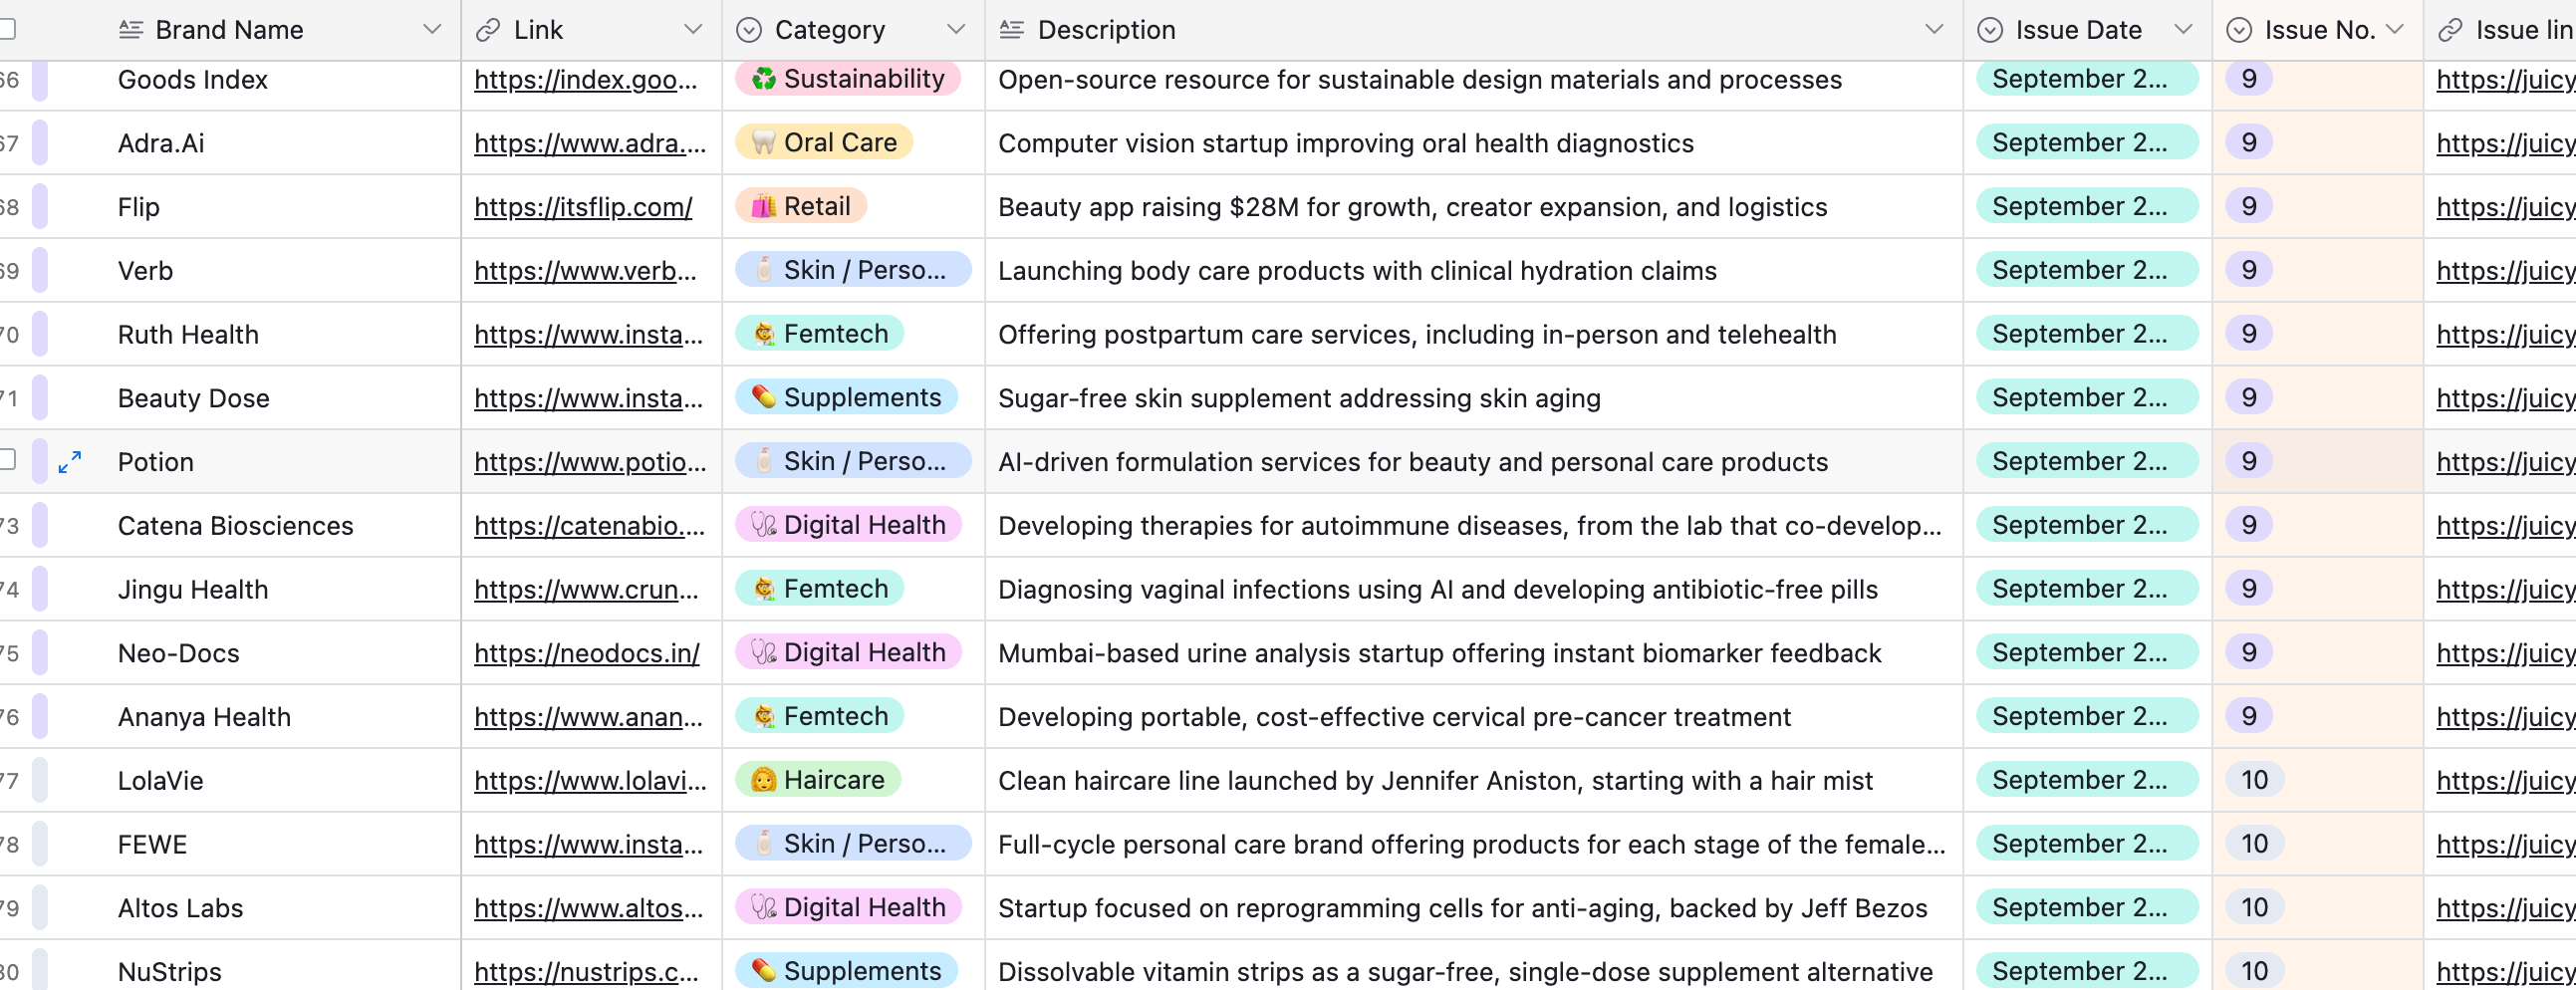Open the Link column dropdown arrow
This screenshot has width=2576, height=990.
[x=693, y=30]
